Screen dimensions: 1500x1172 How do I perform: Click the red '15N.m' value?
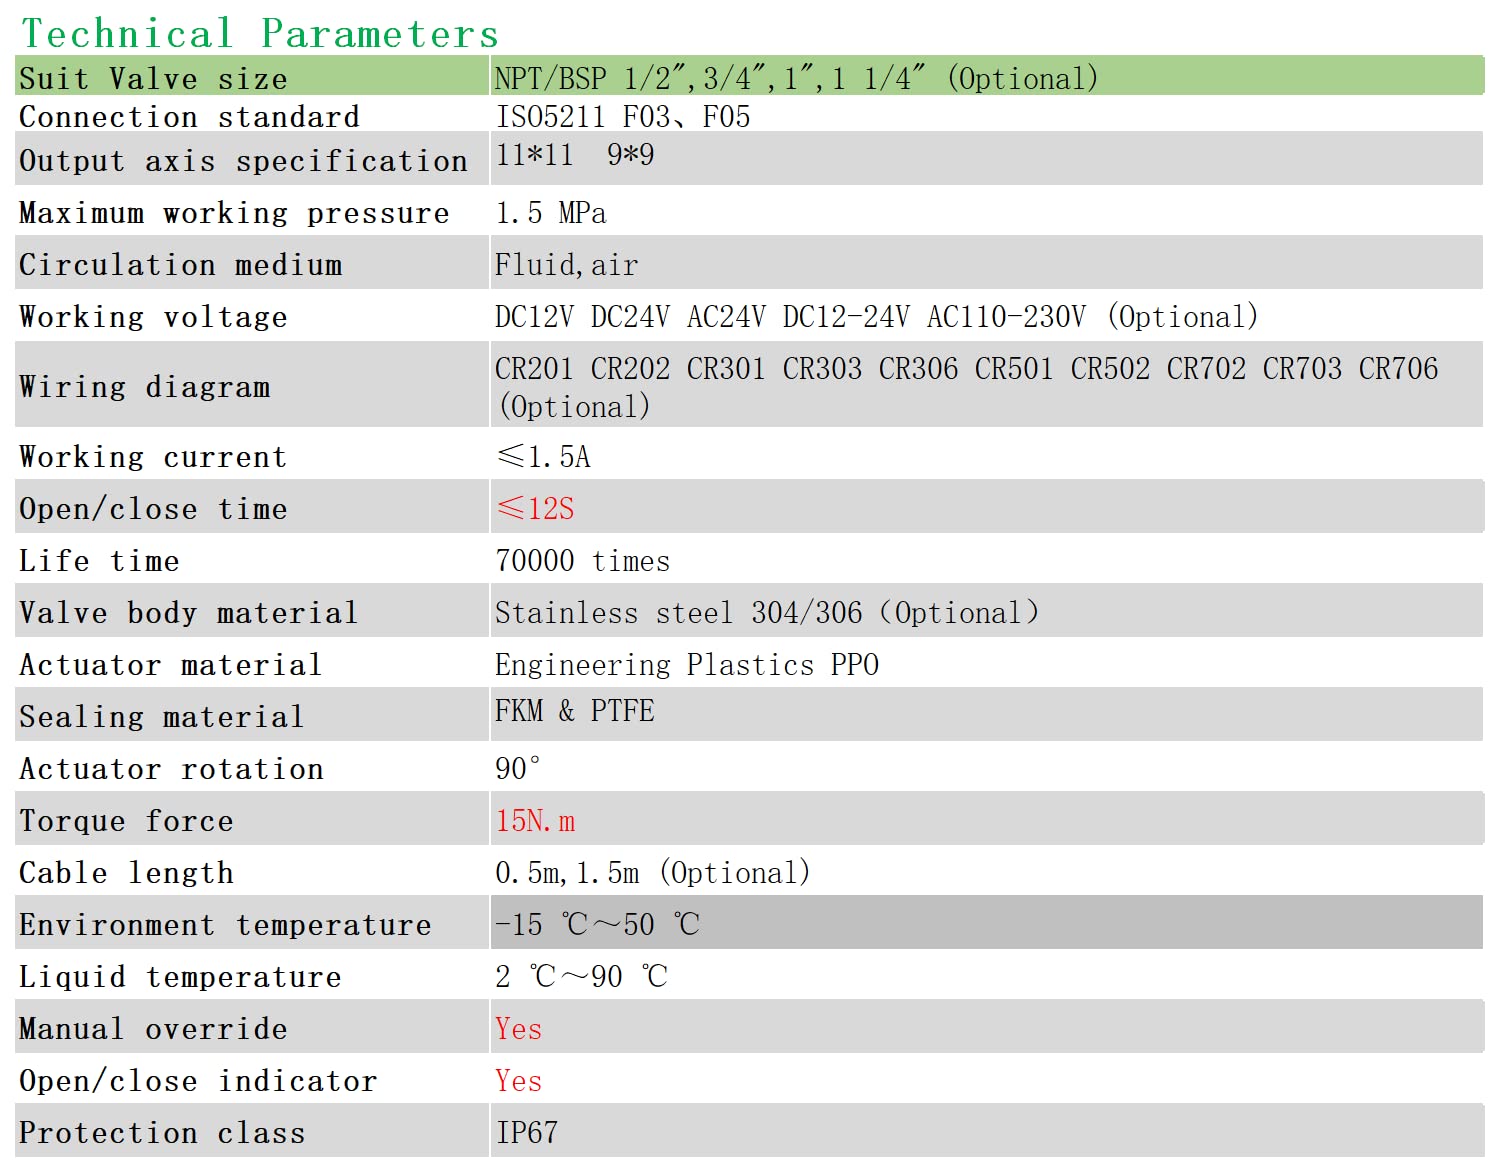[x=535, y=821]
